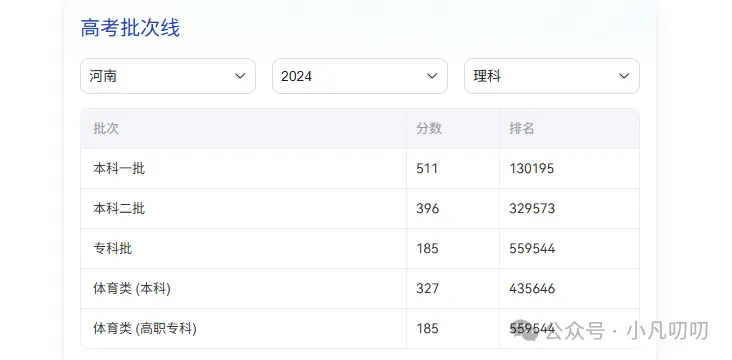Click score 396 for 本科二批

pos(428,208)
